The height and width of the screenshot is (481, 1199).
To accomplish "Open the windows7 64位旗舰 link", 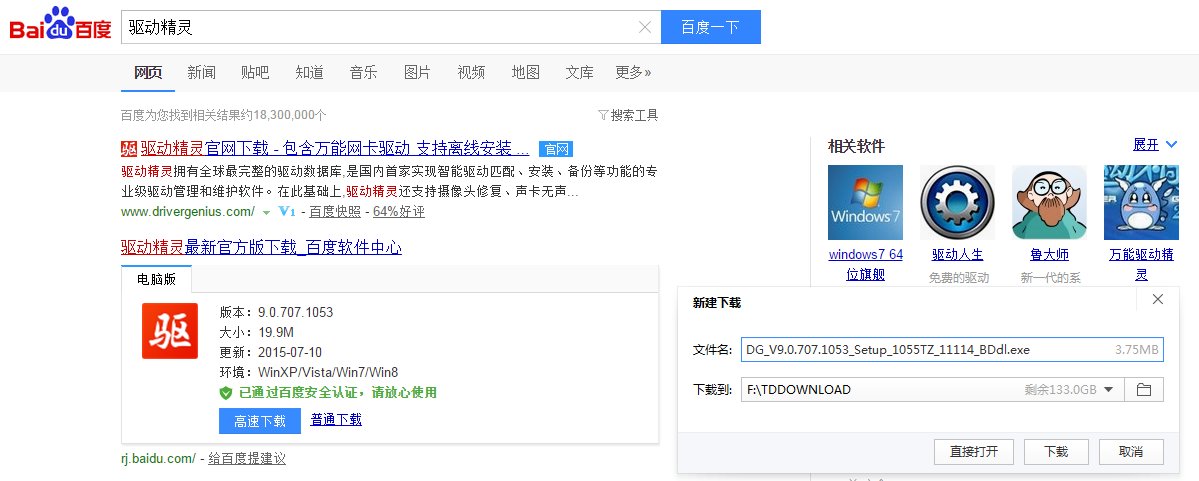I will click(866, 264).
